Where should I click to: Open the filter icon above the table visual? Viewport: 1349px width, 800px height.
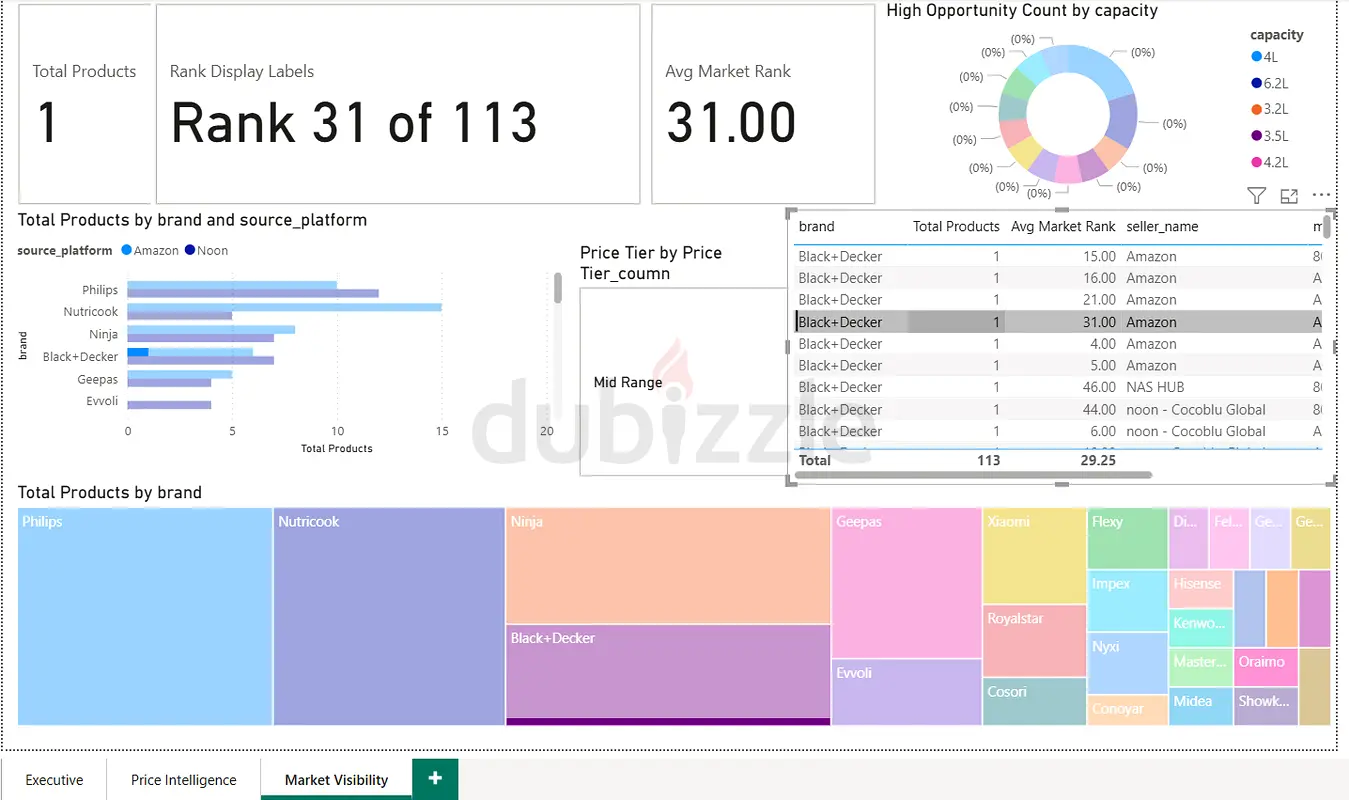(x=1257, y=196)
